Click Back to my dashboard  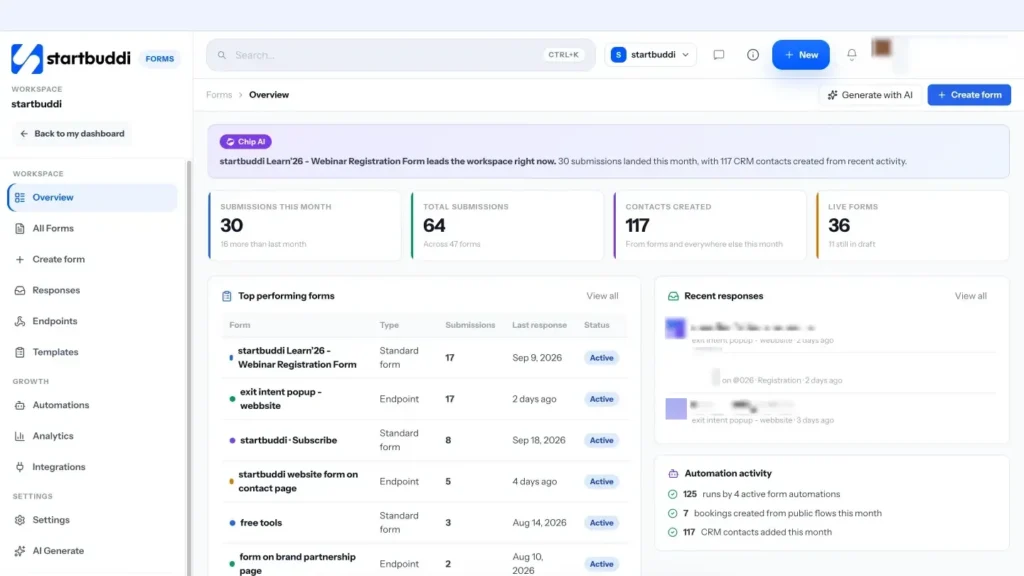(x=72, y=134)
